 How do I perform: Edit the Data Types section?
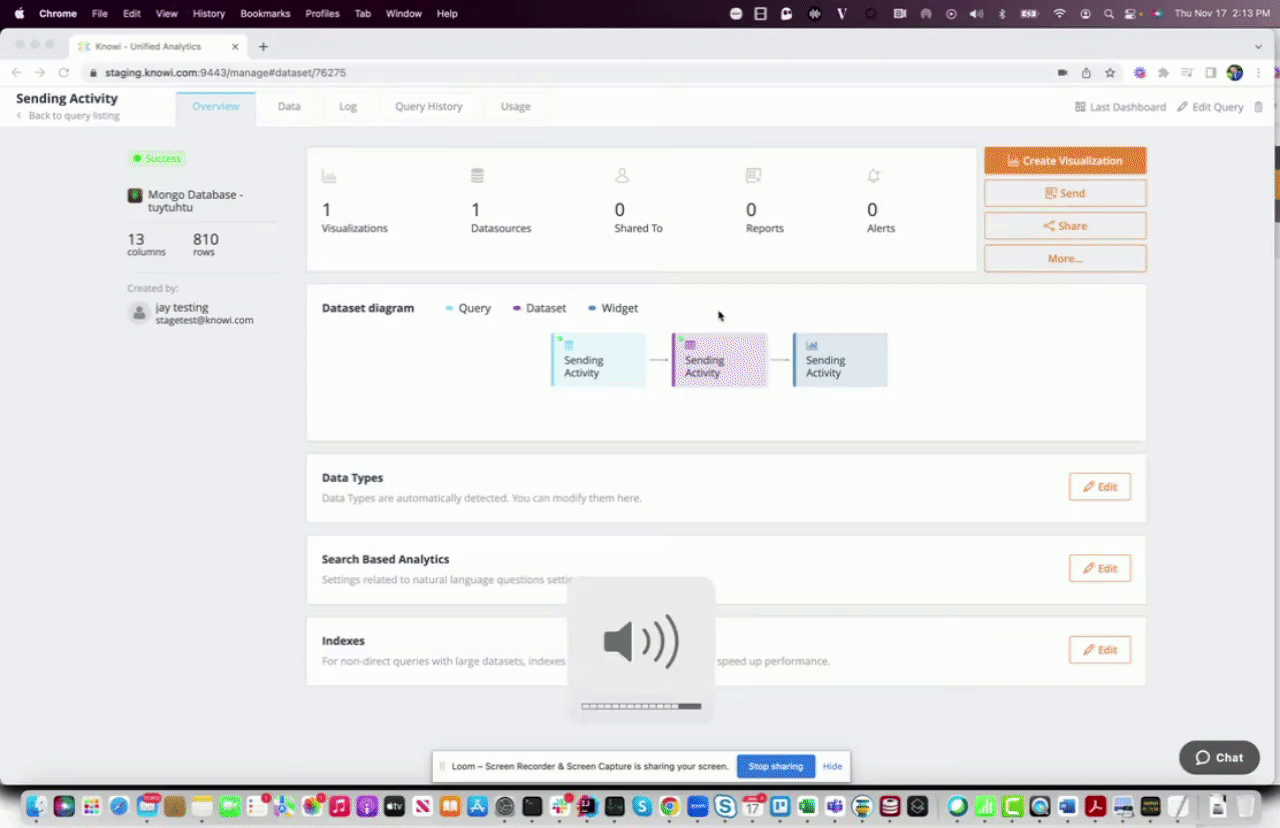pos(1099,487)
